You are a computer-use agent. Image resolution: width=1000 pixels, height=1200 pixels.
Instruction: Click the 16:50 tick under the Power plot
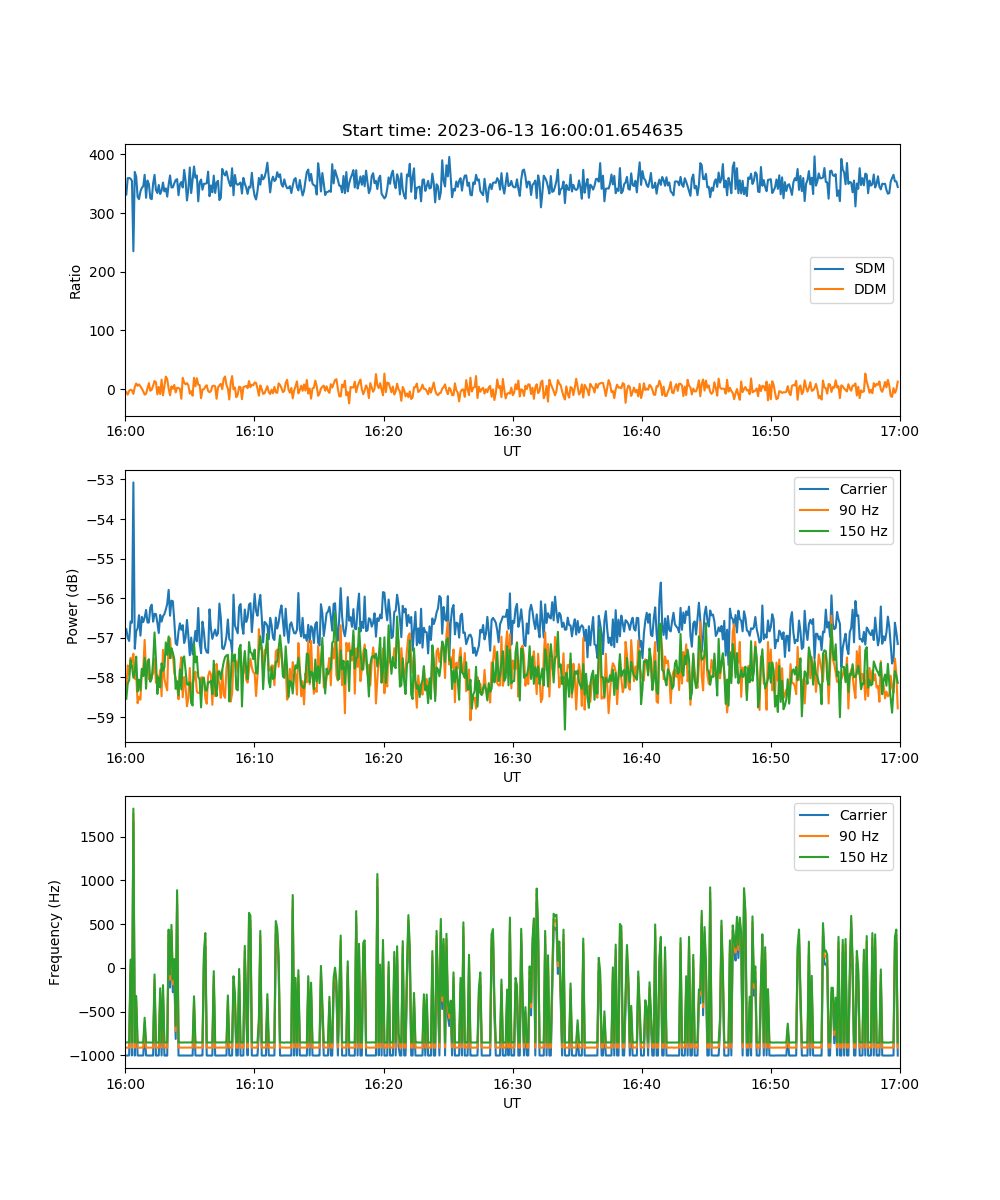tap(771, 757)
